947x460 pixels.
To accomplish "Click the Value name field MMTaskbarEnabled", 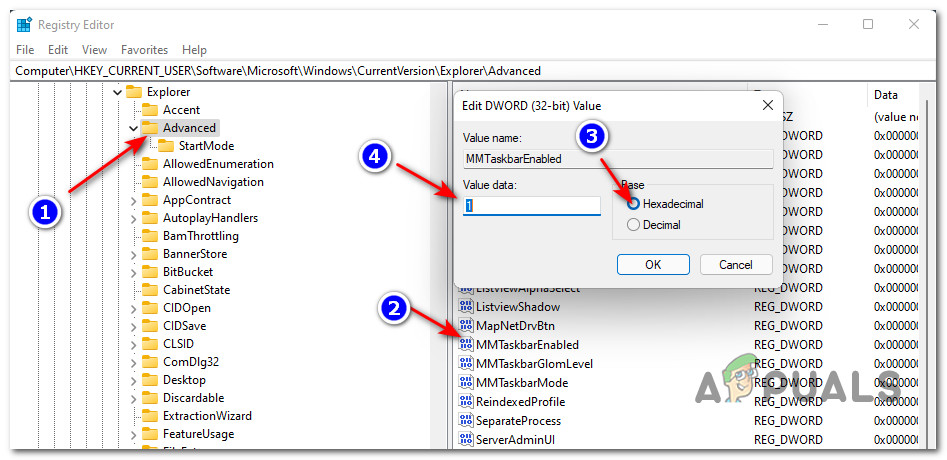I will tap(618, 159).
